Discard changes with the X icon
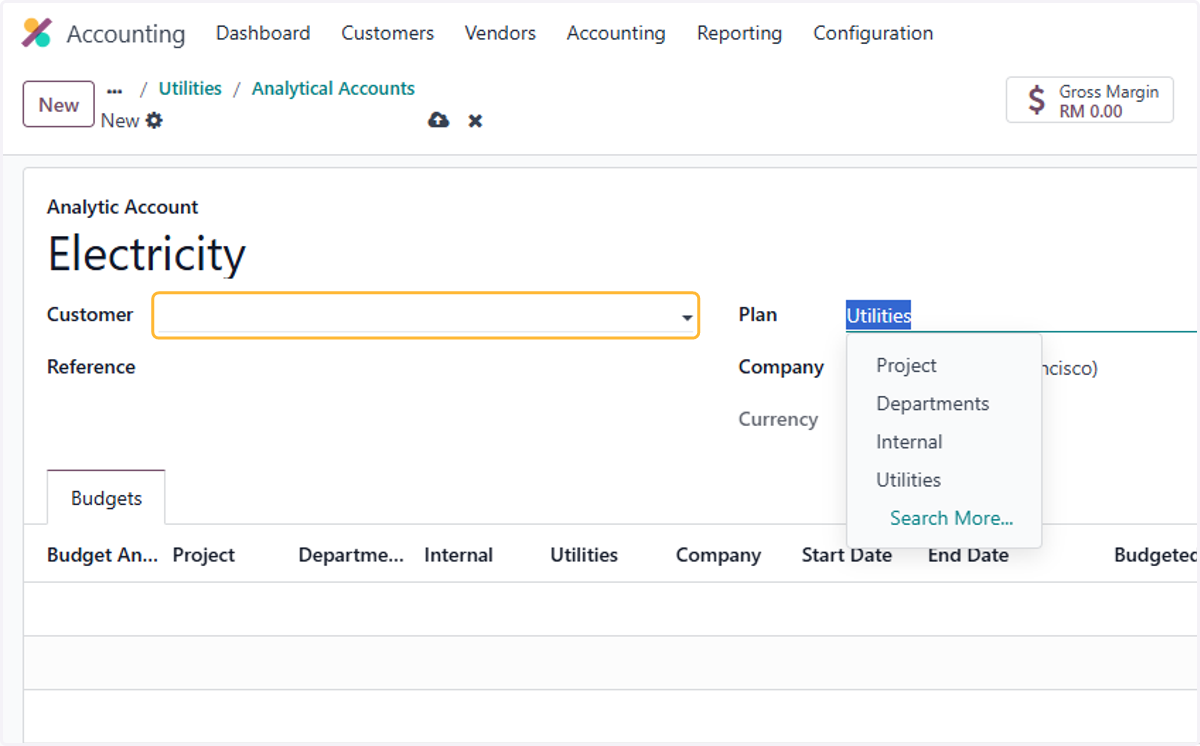Image resolution: width=1200 pixels, height=746 pixels. 476,121
